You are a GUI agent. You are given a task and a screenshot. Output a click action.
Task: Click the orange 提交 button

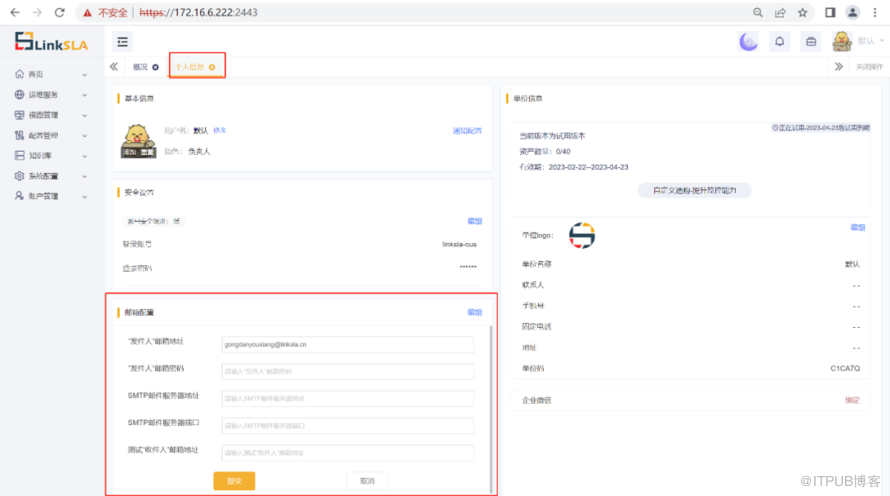tap(234, 481)
